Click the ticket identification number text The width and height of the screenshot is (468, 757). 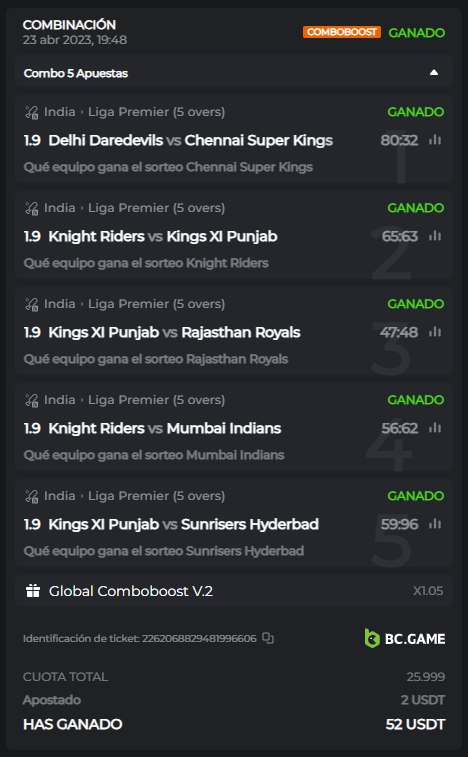coord(199,639)
